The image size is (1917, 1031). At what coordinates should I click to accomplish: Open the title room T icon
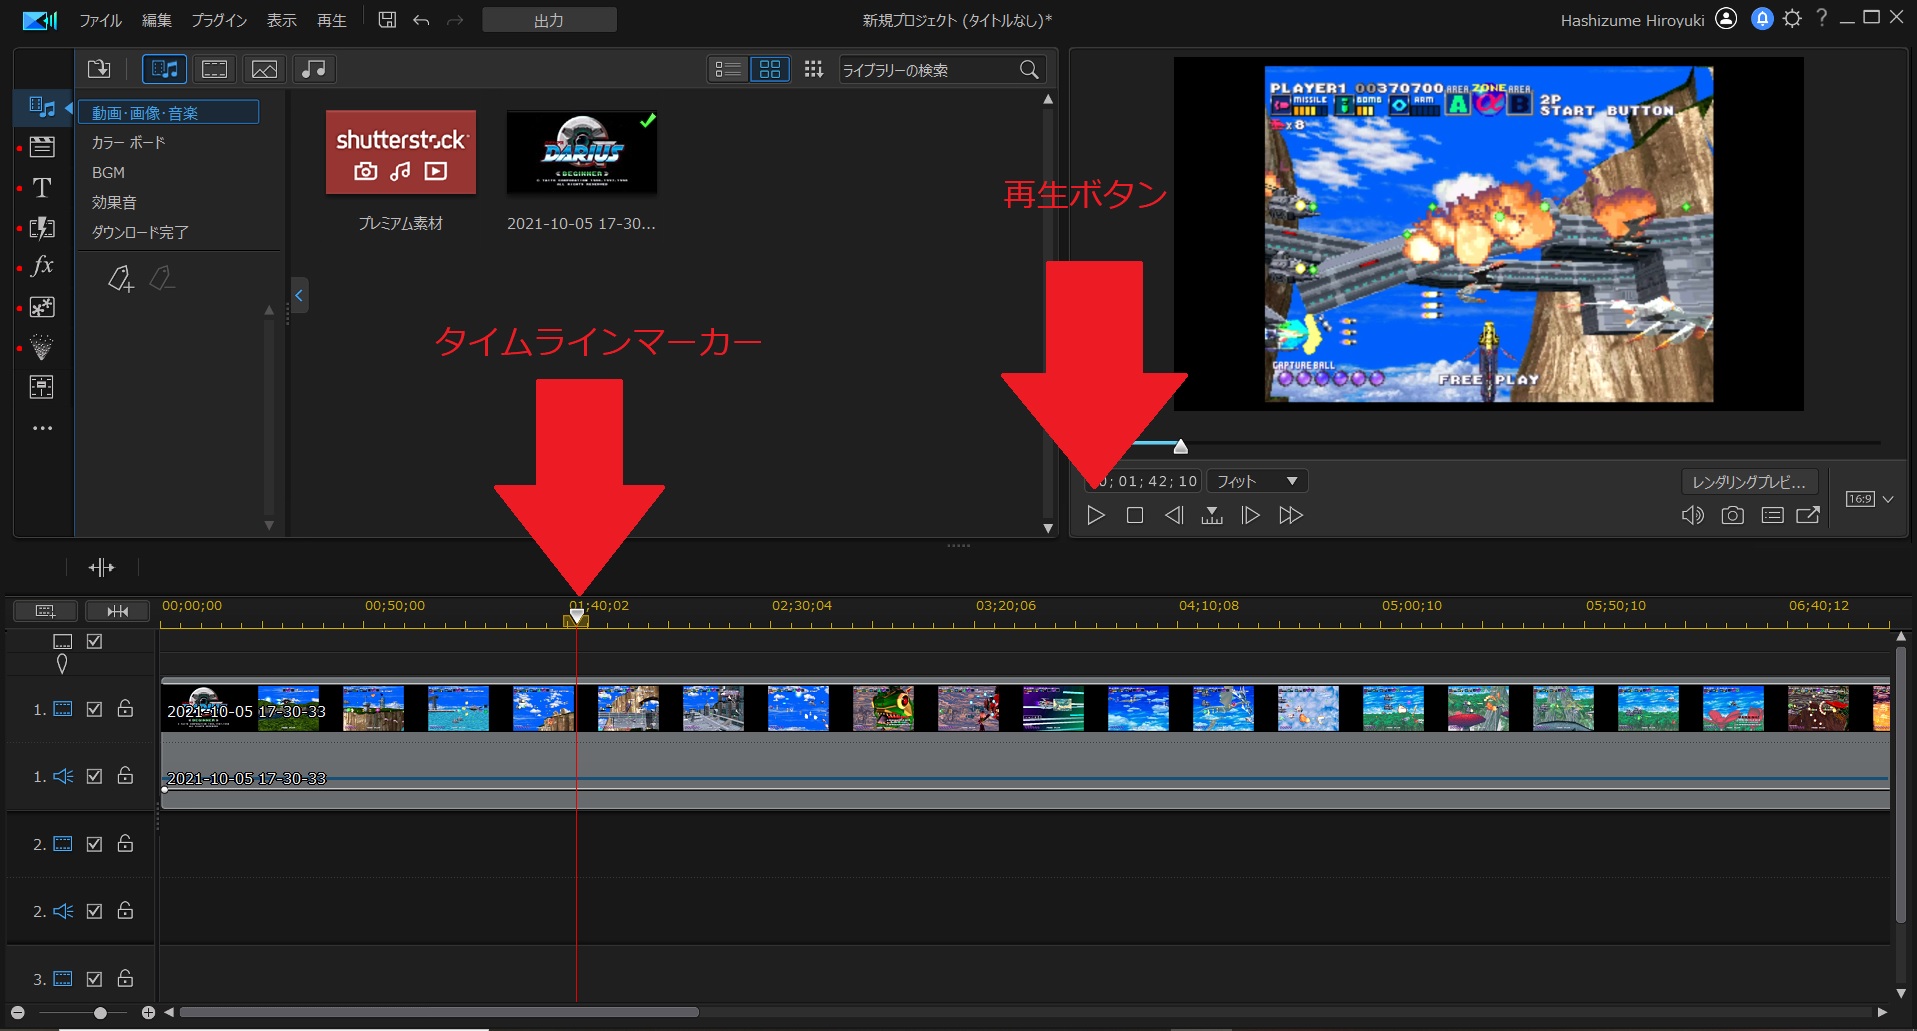click(42, 188)
